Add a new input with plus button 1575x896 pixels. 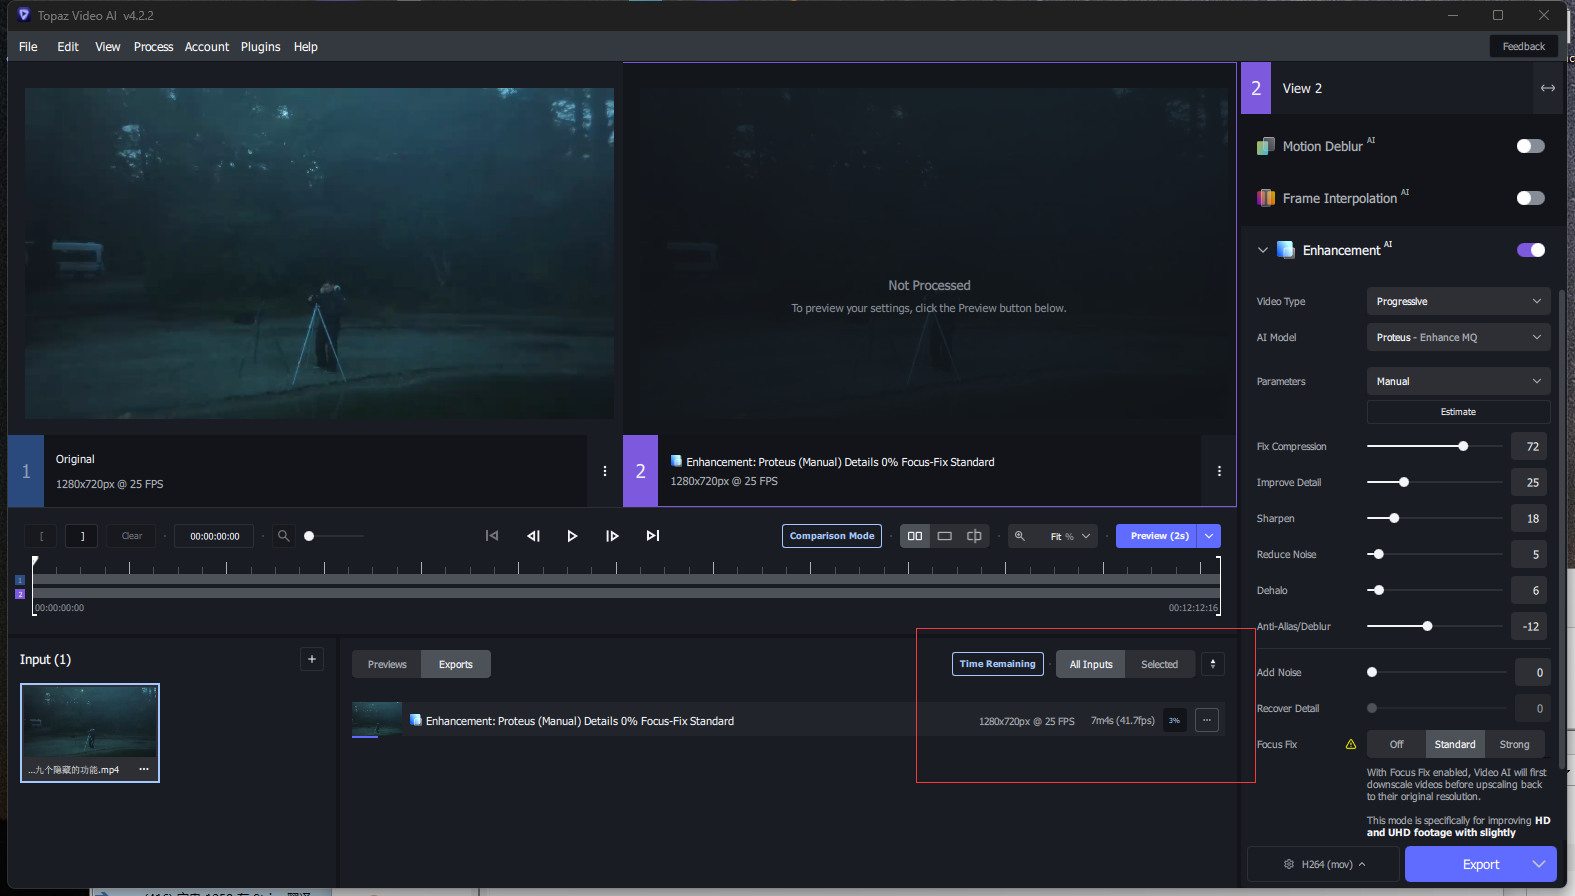pos(312,659)
